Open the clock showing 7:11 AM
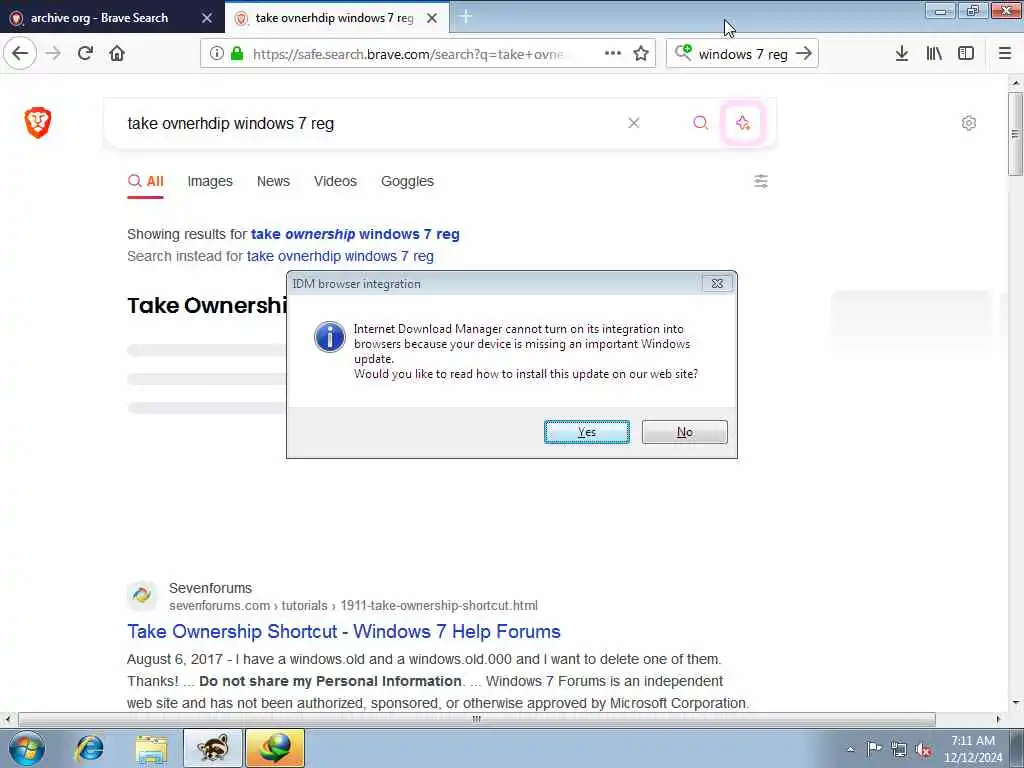The height and width of the screenshot is (768, 1024). click(973, 749)
